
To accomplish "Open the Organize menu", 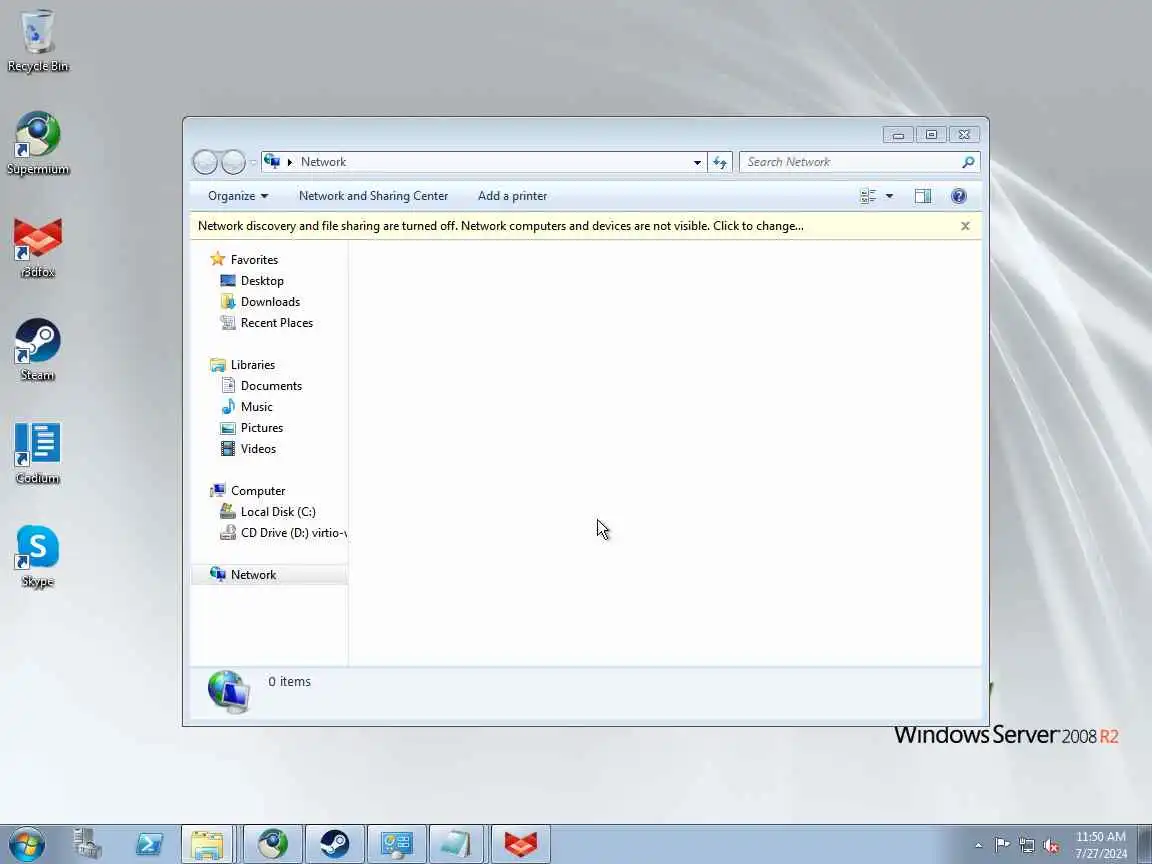I will tap(238, 196).
